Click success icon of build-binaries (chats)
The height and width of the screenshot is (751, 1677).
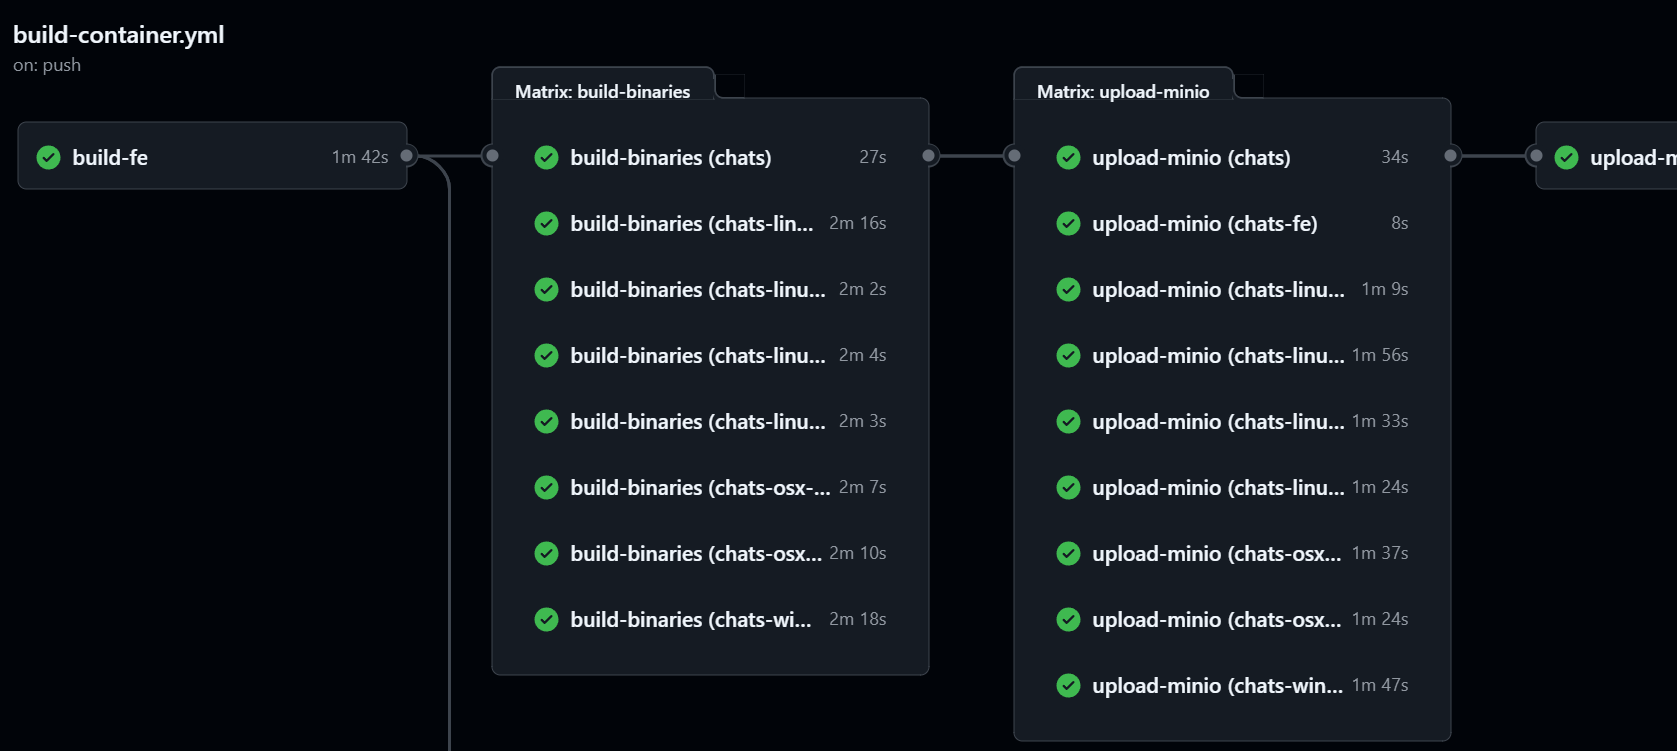coord(546,157)
